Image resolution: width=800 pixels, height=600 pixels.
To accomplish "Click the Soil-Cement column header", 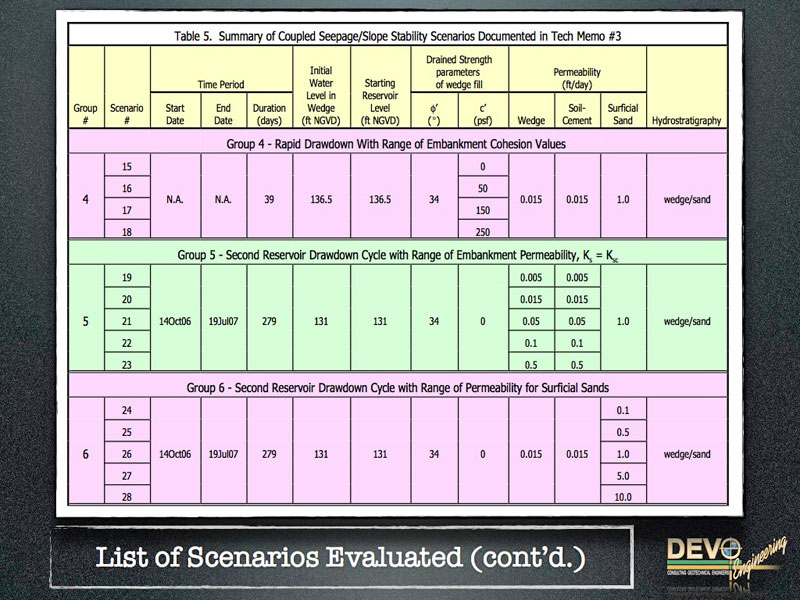I will click(578, 114).
